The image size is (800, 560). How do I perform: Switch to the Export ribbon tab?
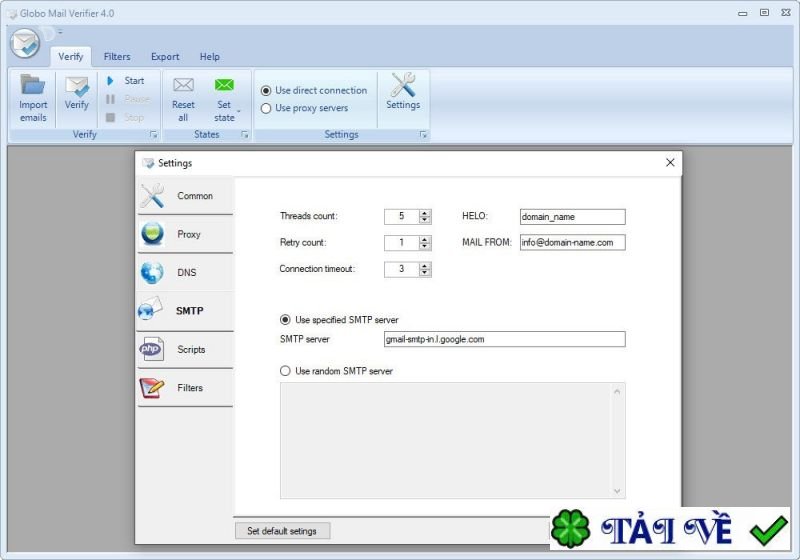point(165,57)
